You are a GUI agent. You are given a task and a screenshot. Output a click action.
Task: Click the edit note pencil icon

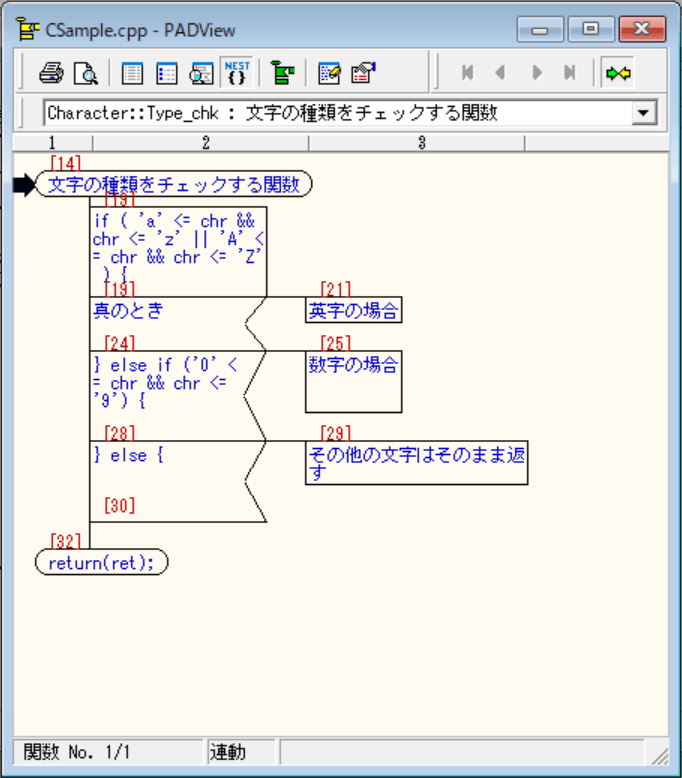(329, 73)
